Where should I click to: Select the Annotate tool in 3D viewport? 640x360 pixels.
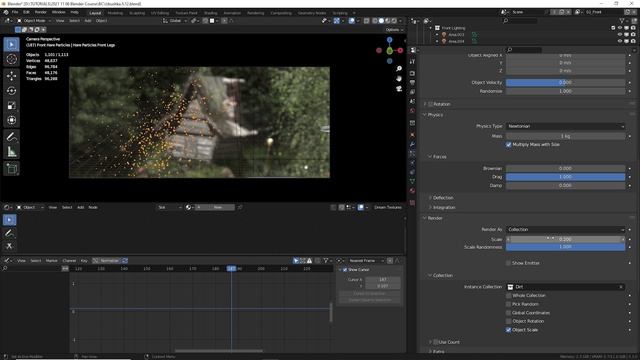click(x=11, y=137)
